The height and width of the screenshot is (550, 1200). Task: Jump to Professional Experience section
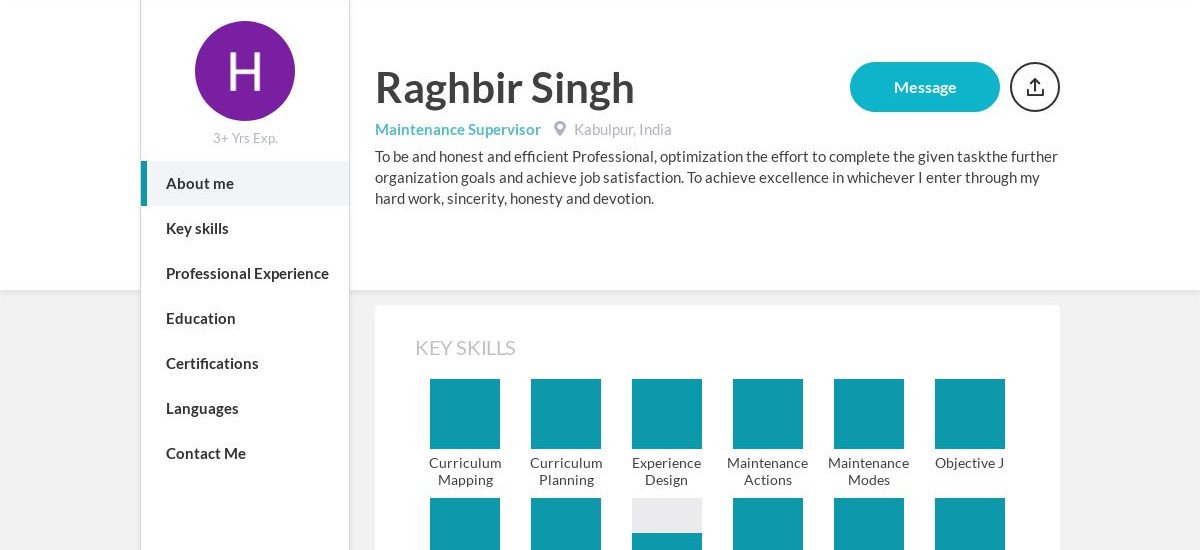point(245,274)
